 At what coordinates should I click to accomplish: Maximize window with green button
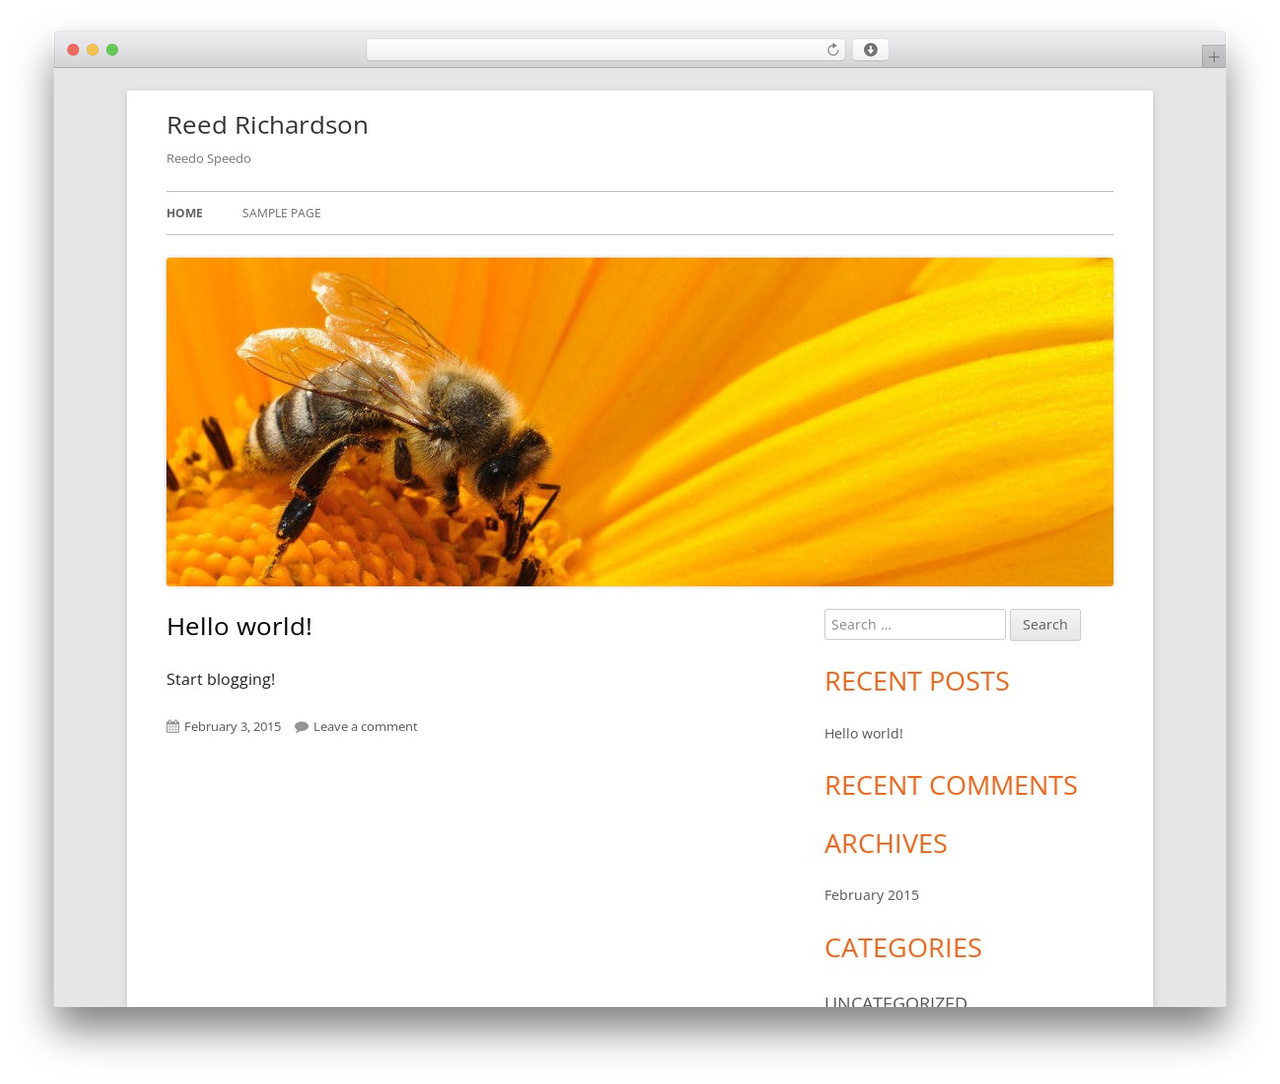(x=112, y=50)
